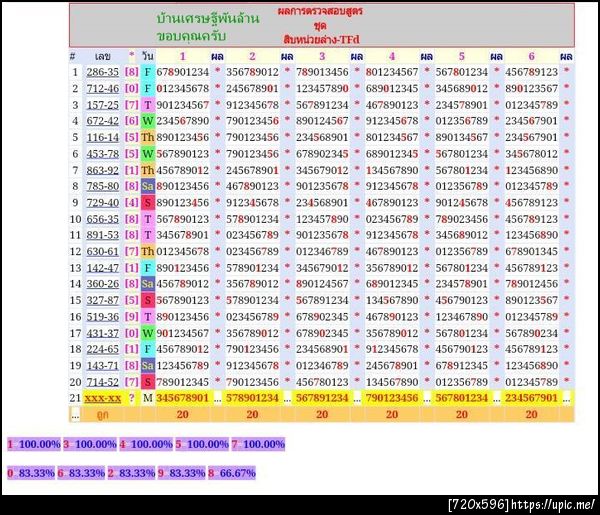Image resolution: width=600 pixels, height=515 pixels.
Task: Open the 630-61 number link
Action: tap(103, 251)
